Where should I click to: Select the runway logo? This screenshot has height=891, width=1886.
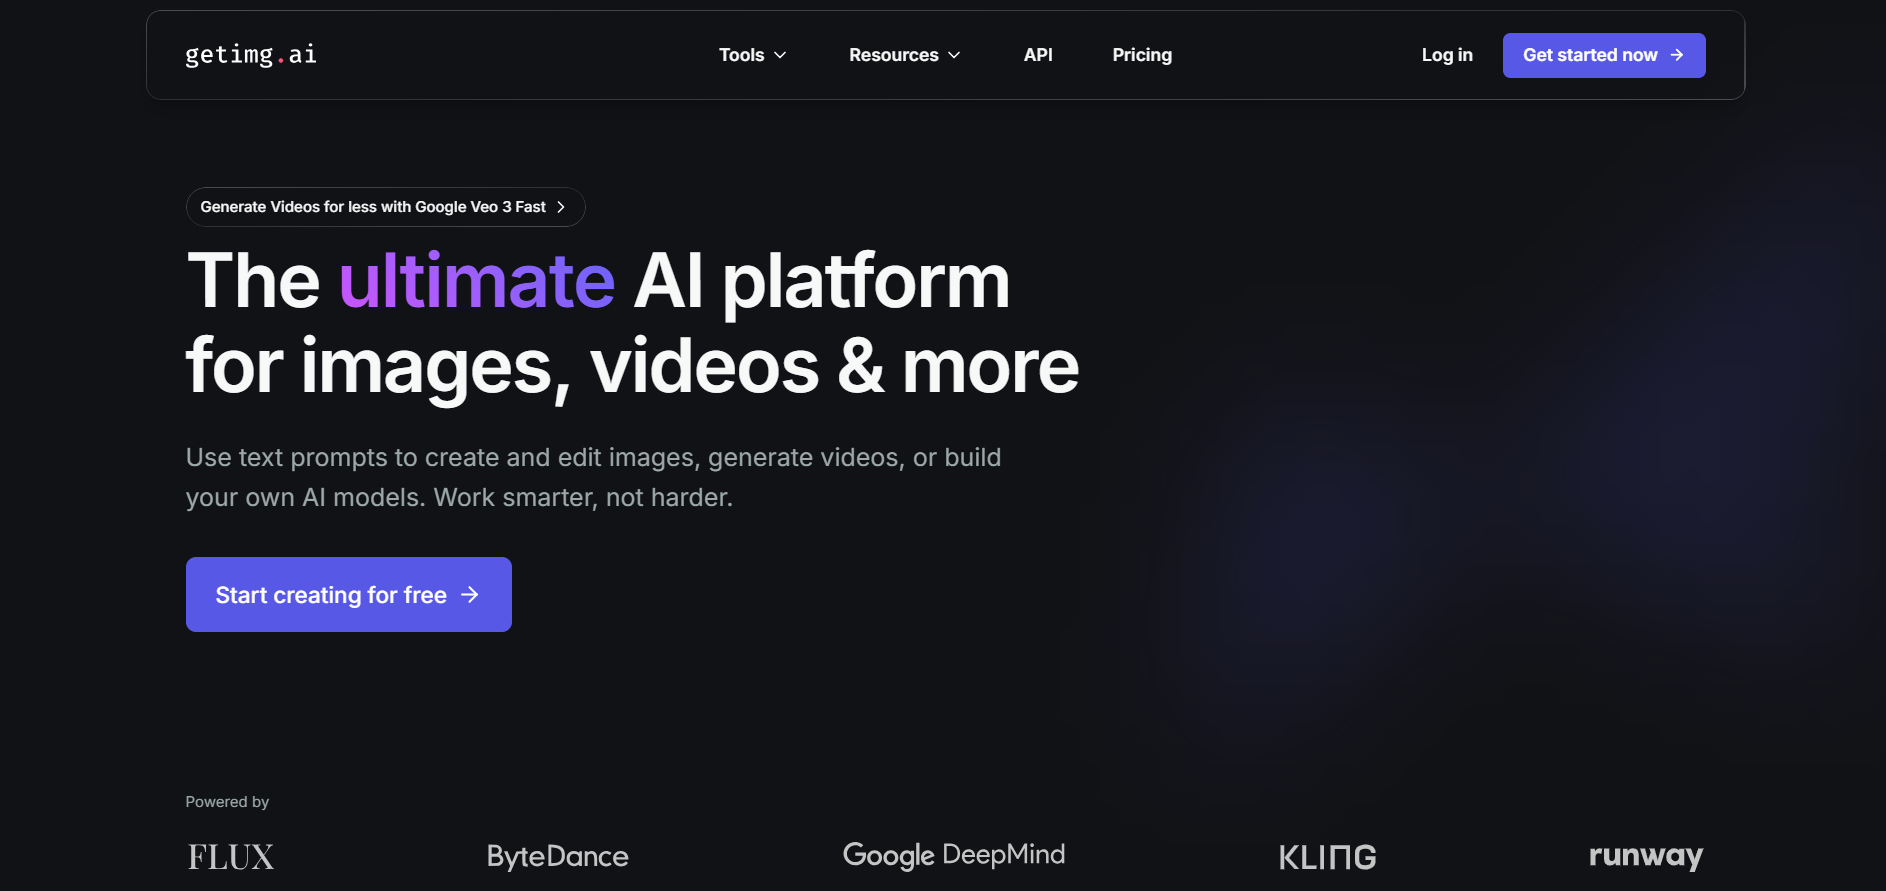[x=1645, y=856]
